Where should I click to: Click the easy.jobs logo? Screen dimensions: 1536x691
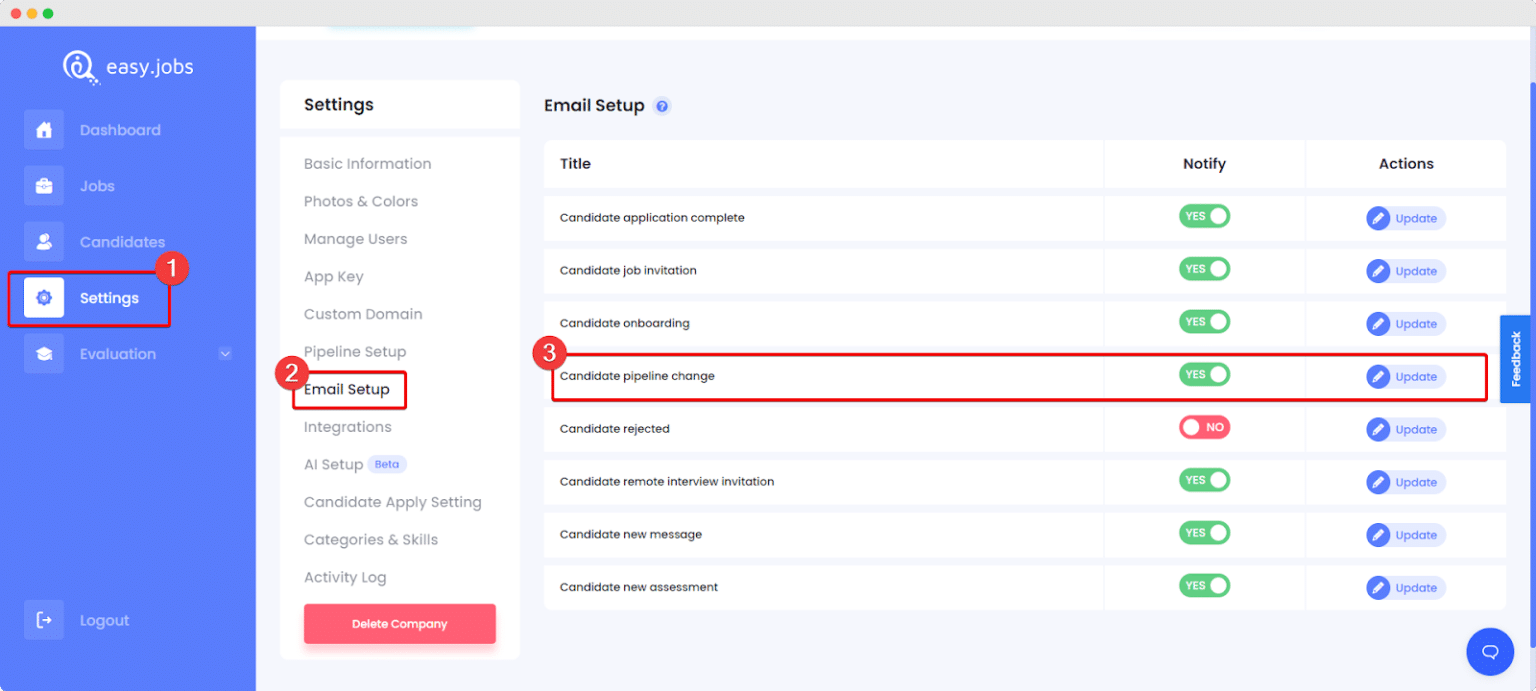127,66
